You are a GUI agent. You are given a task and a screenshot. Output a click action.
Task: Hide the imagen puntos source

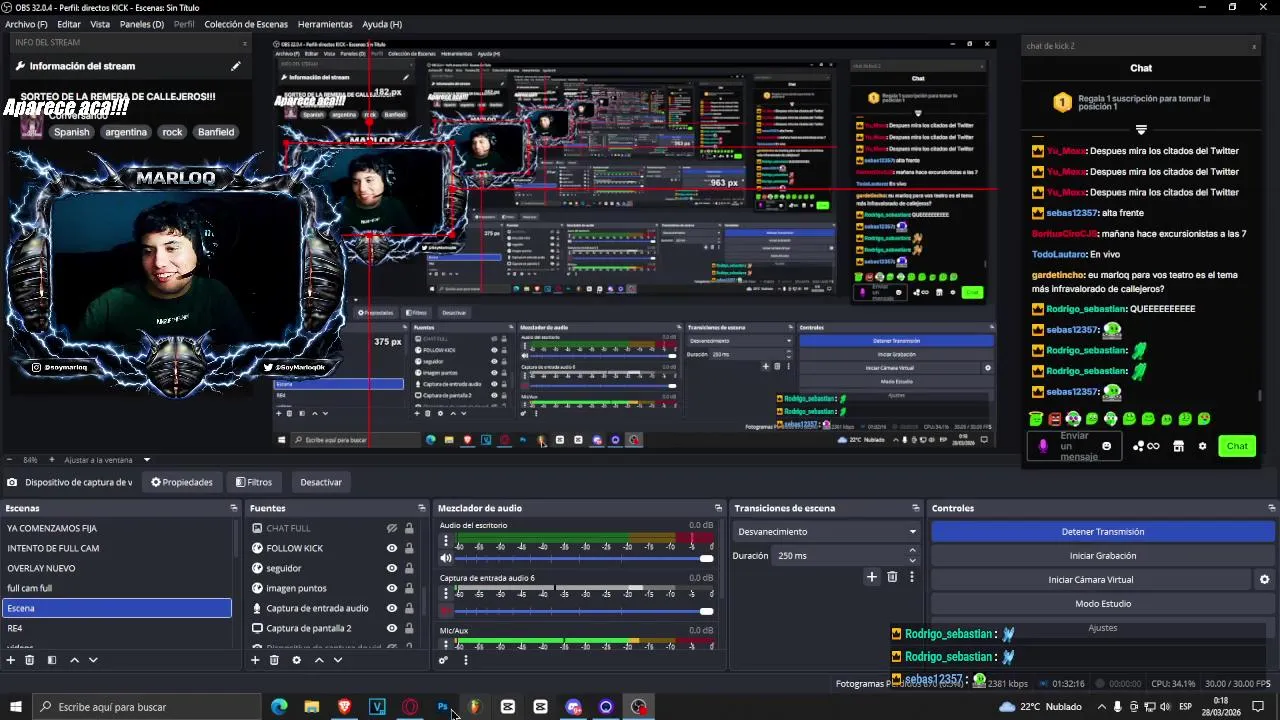click(x=392, y=588)
